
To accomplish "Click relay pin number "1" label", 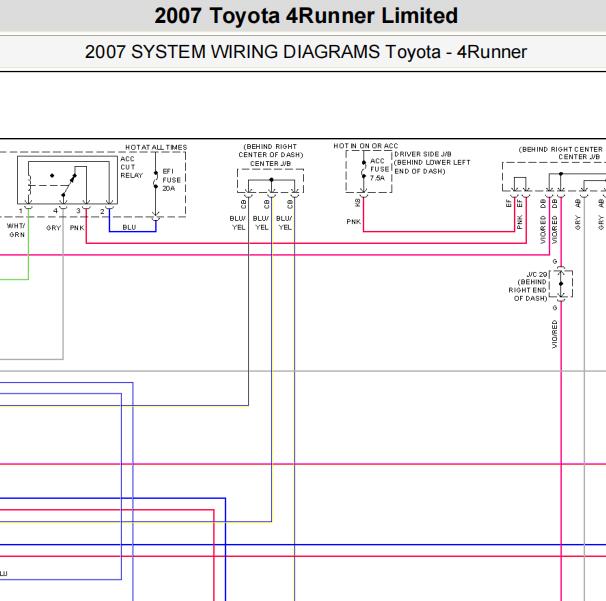I will (x=21, y=211).
